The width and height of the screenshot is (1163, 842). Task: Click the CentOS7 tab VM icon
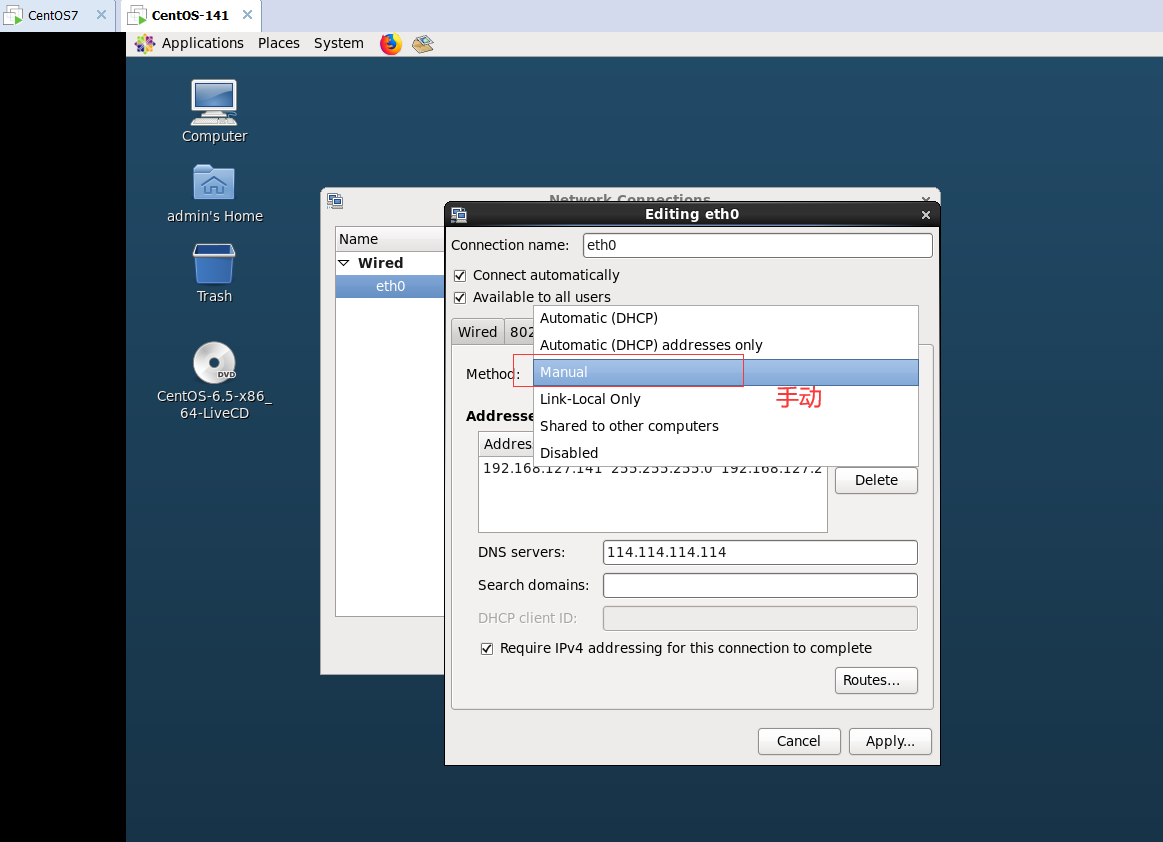[13, 15]
